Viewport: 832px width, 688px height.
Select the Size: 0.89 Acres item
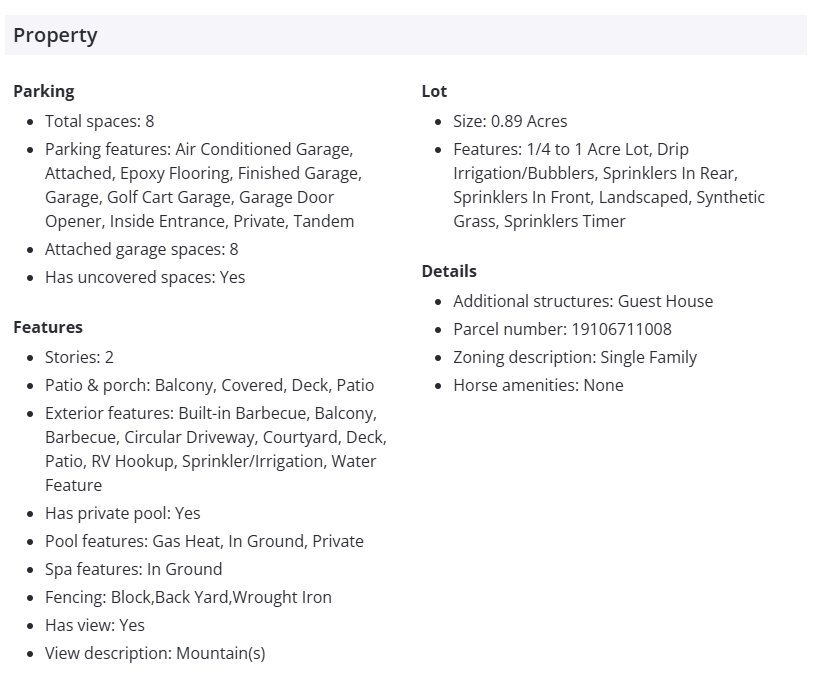509,121
